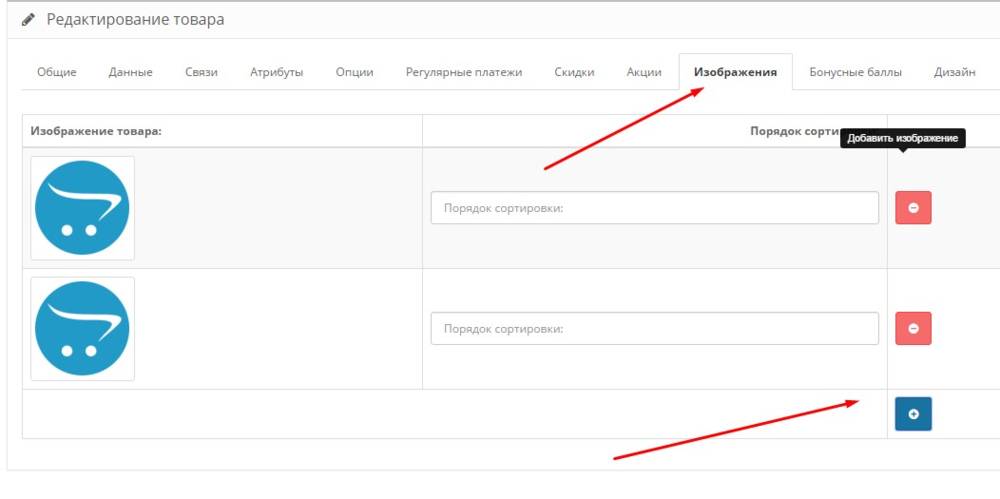
Task: Focus the second 'Порядок сортировки' input field
Action: 654,328
